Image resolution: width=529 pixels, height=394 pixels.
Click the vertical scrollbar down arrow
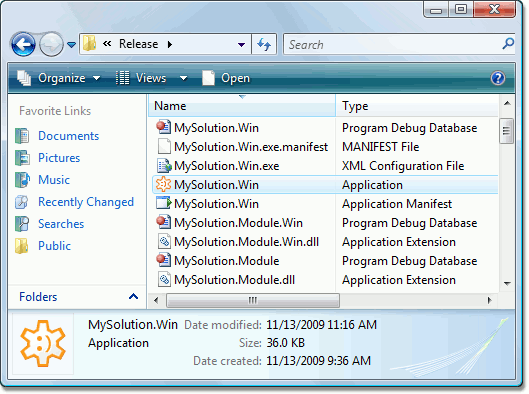[x=507, y=283]
